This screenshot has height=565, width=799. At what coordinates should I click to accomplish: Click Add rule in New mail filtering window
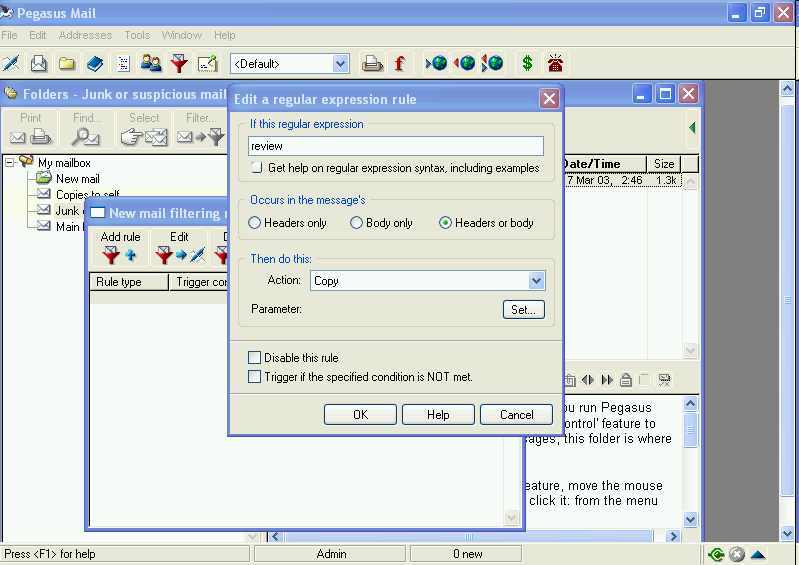(120, 248)
